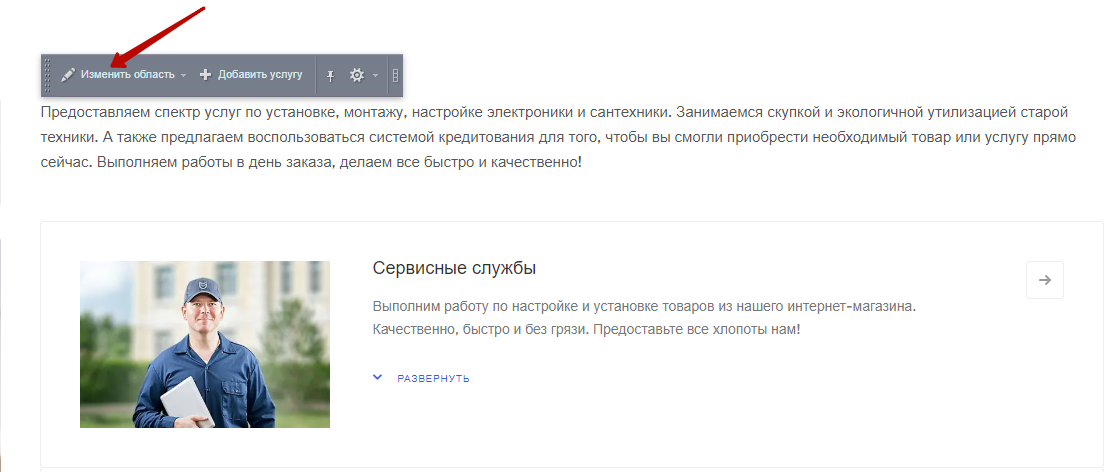Click the plus icon for adding a service
Screen dimensions: 1107x472
click(205, 75)
